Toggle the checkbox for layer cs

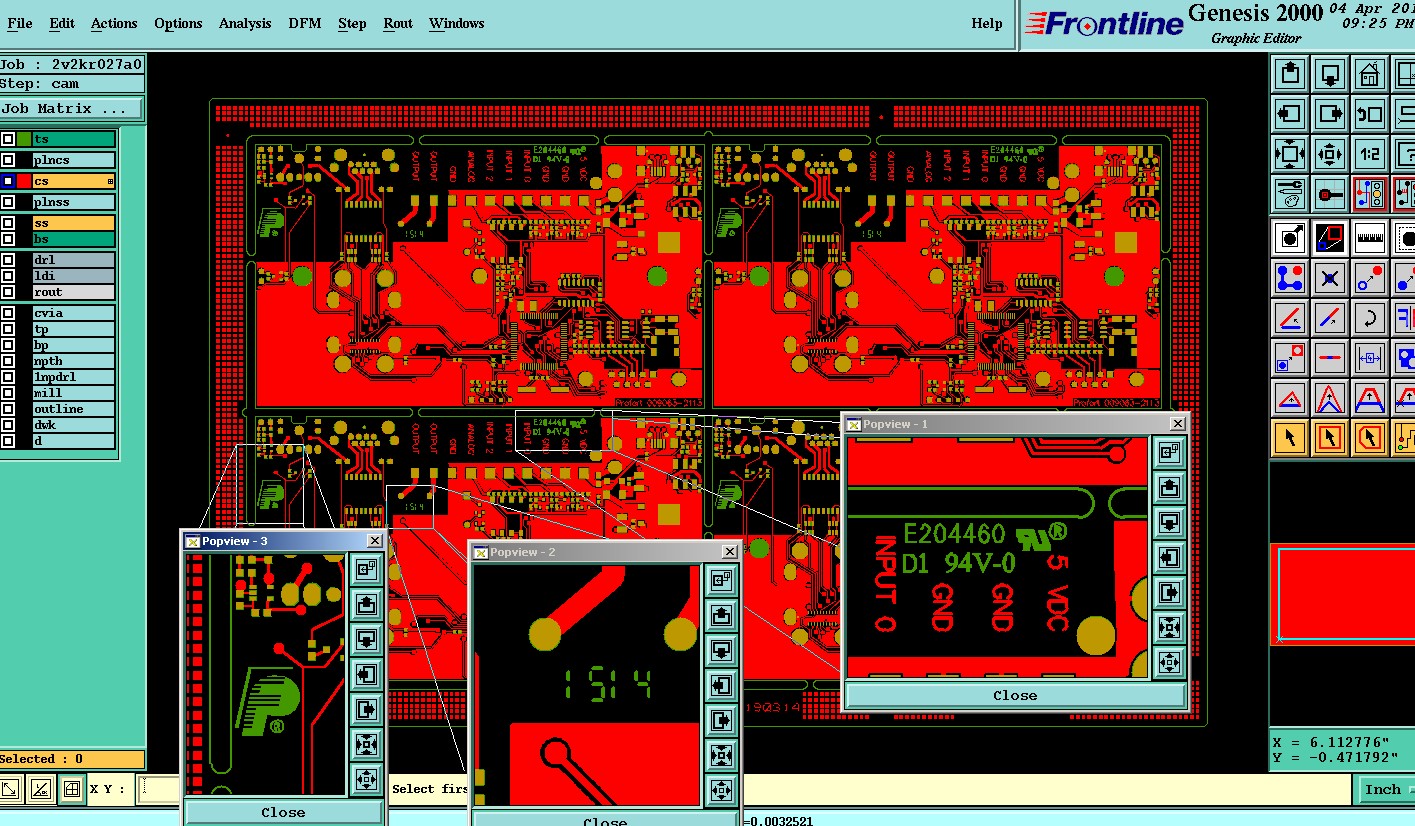coord(8,181)
